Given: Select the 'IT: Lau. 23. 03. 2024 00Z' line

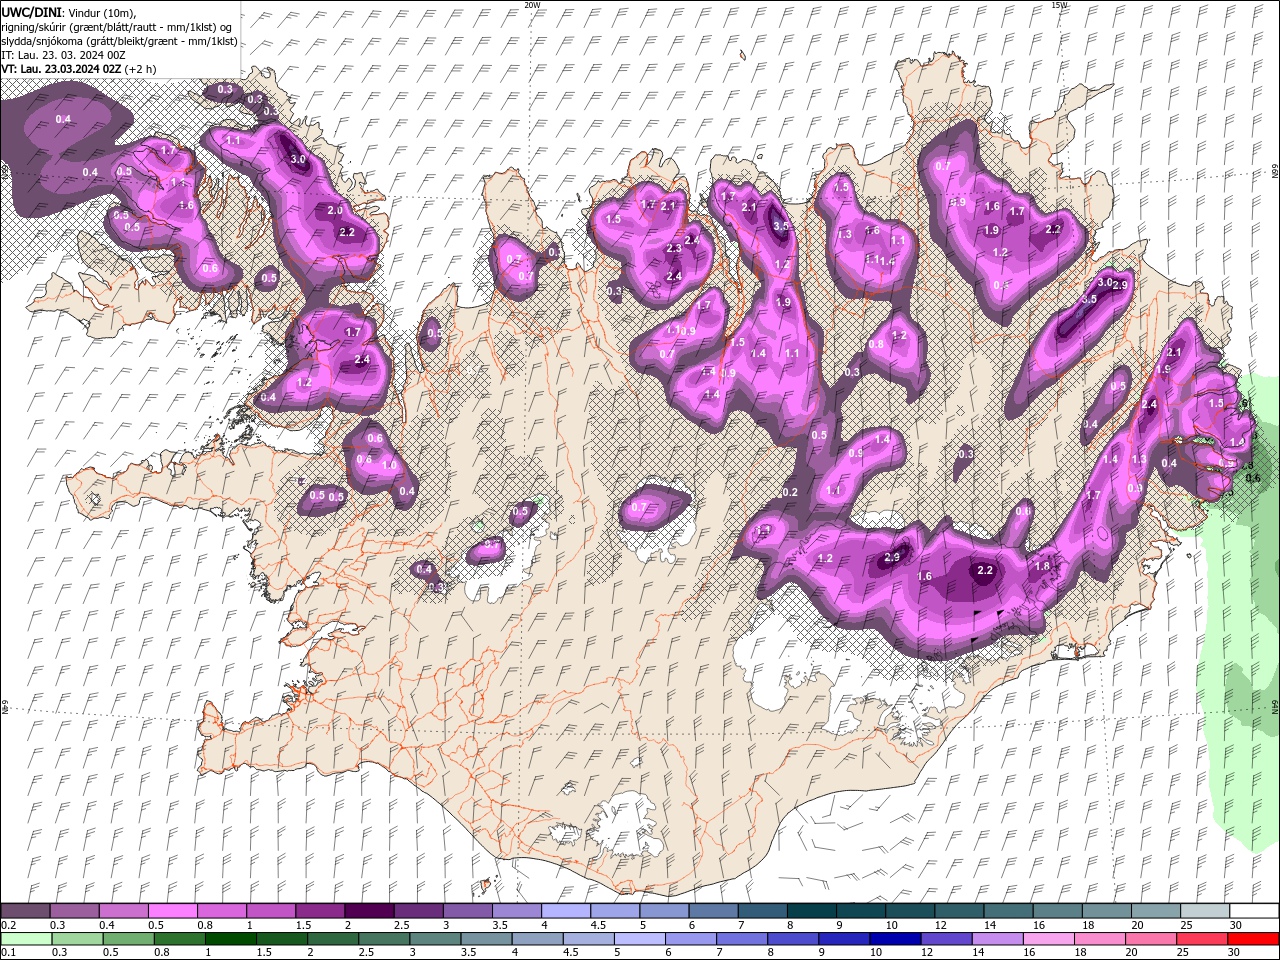Looking at the screenshot, I should [61, 55].
